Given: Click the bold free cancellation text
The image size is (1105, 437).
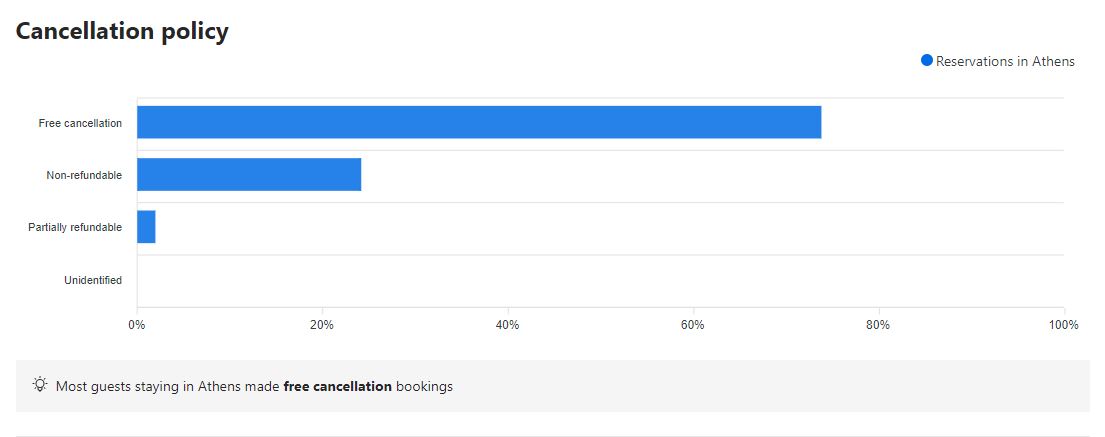Looking at the screenshot, I should coord(337,386).
